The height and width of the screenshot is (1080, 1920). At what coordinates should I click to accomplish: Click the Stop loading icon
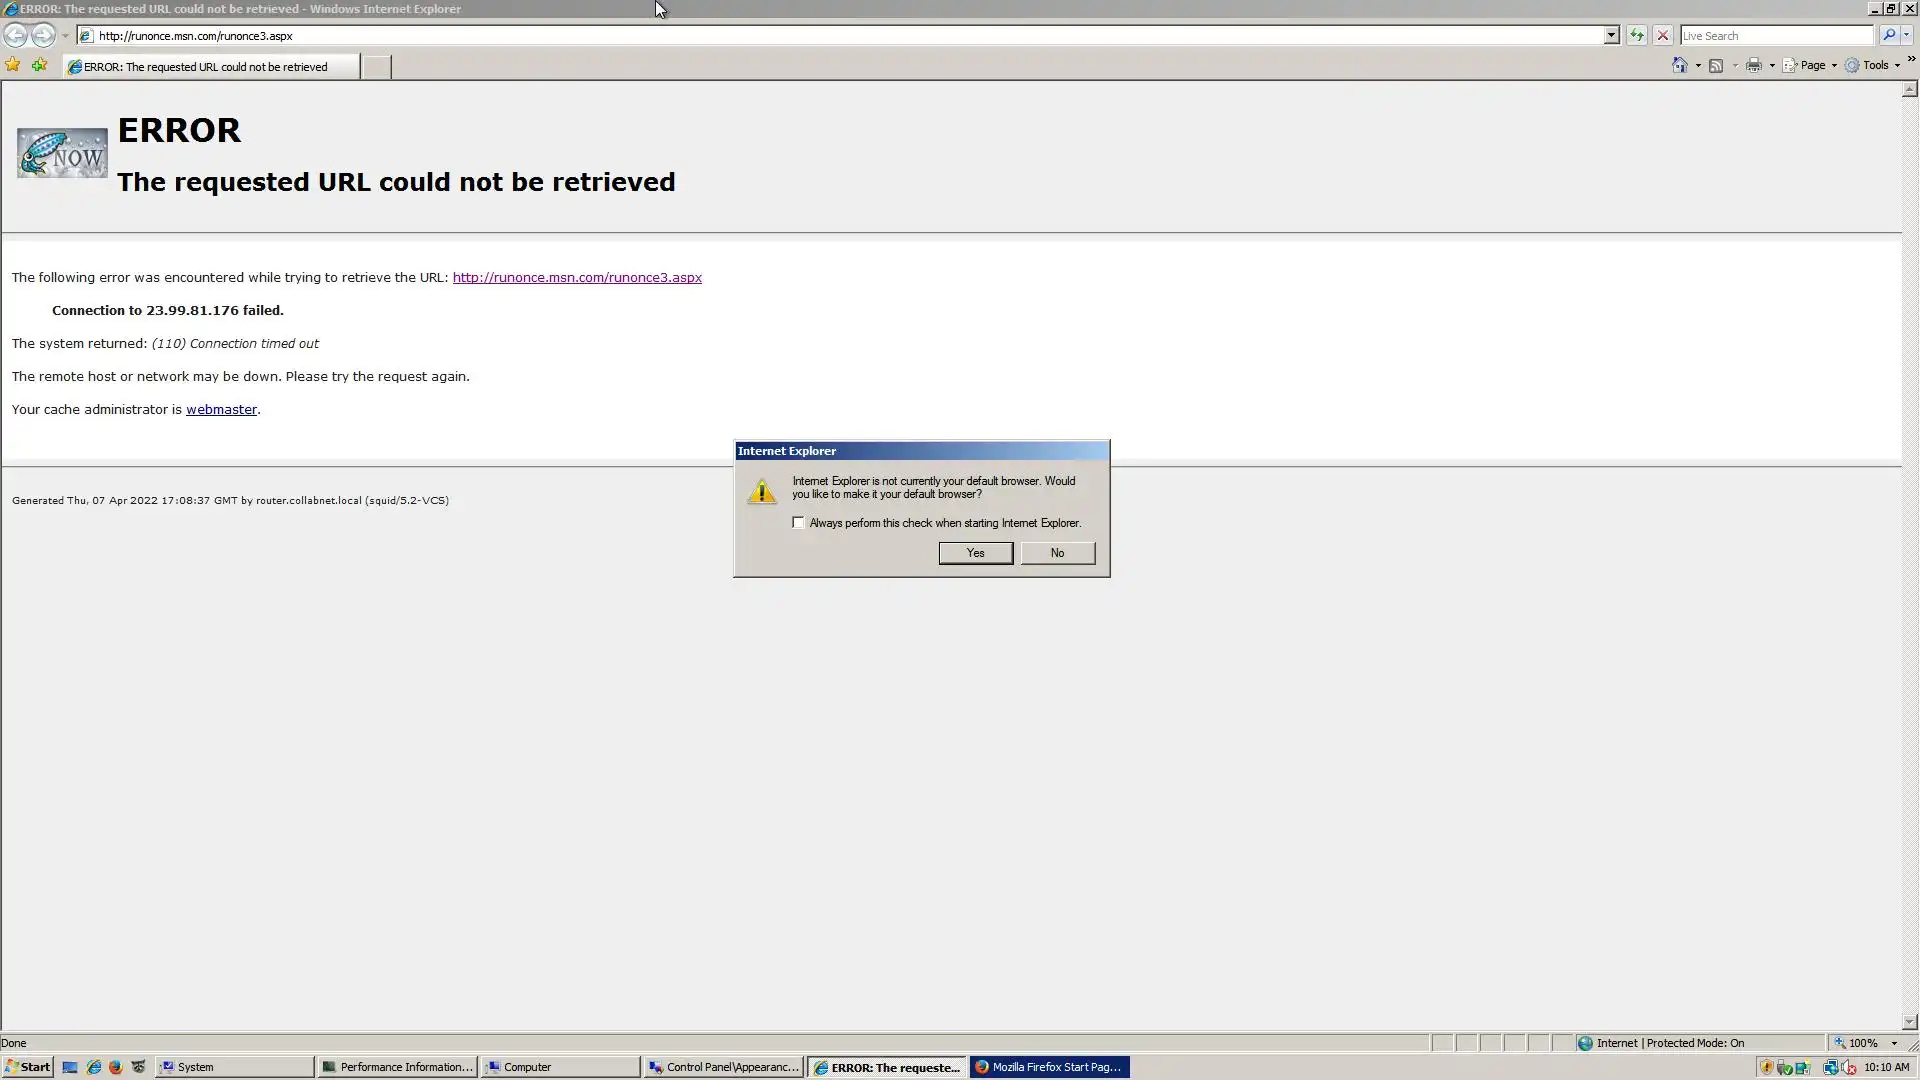point(1662,35)
